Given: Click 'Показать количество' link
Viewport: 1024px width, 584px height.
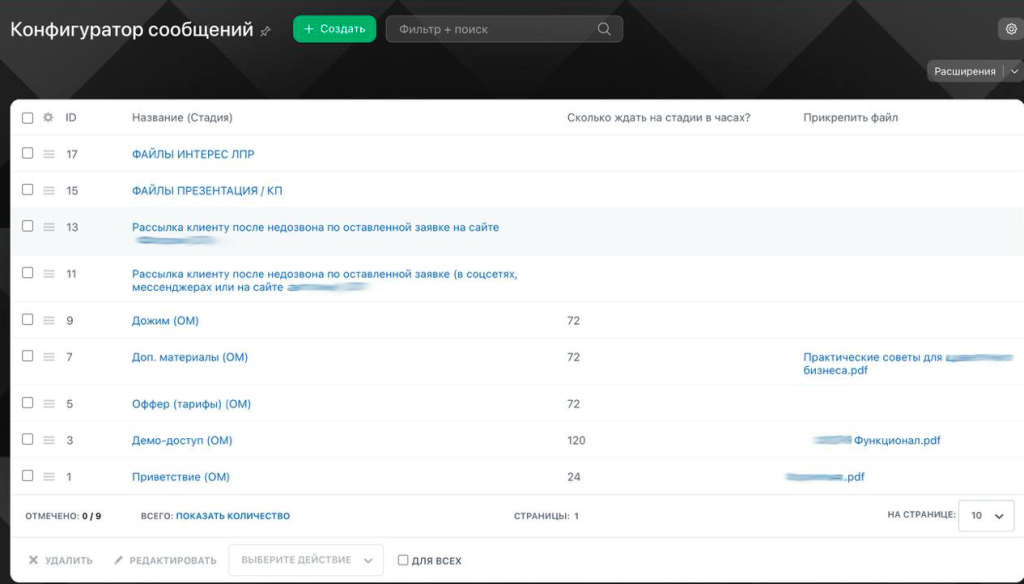Looking at the screenshot, I should (x=233, y=516).
